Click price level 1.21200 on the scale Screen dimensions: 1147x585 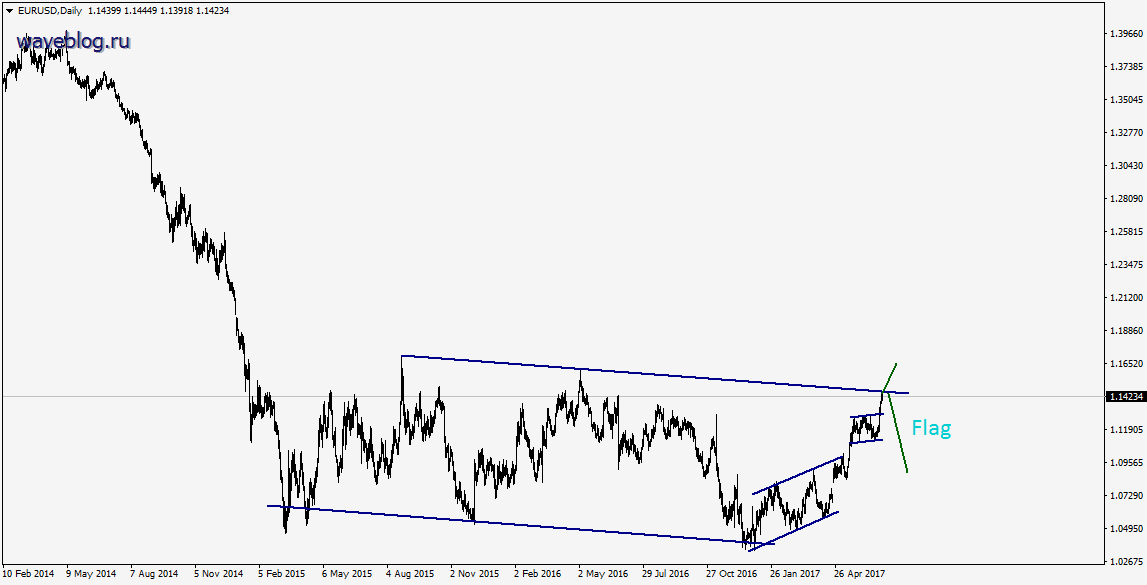1125,298
